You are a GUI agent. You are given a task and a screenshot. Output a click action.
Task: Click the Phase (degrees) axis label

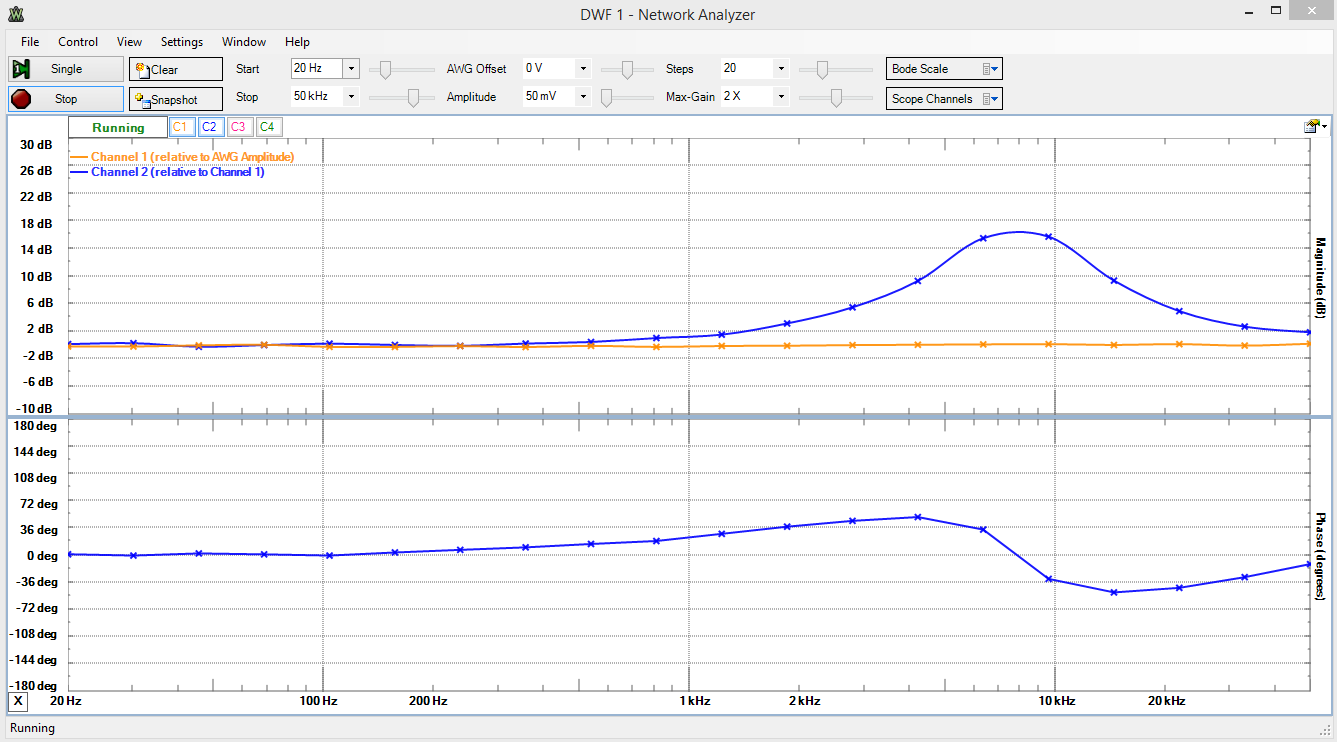tap(1319, 556)
